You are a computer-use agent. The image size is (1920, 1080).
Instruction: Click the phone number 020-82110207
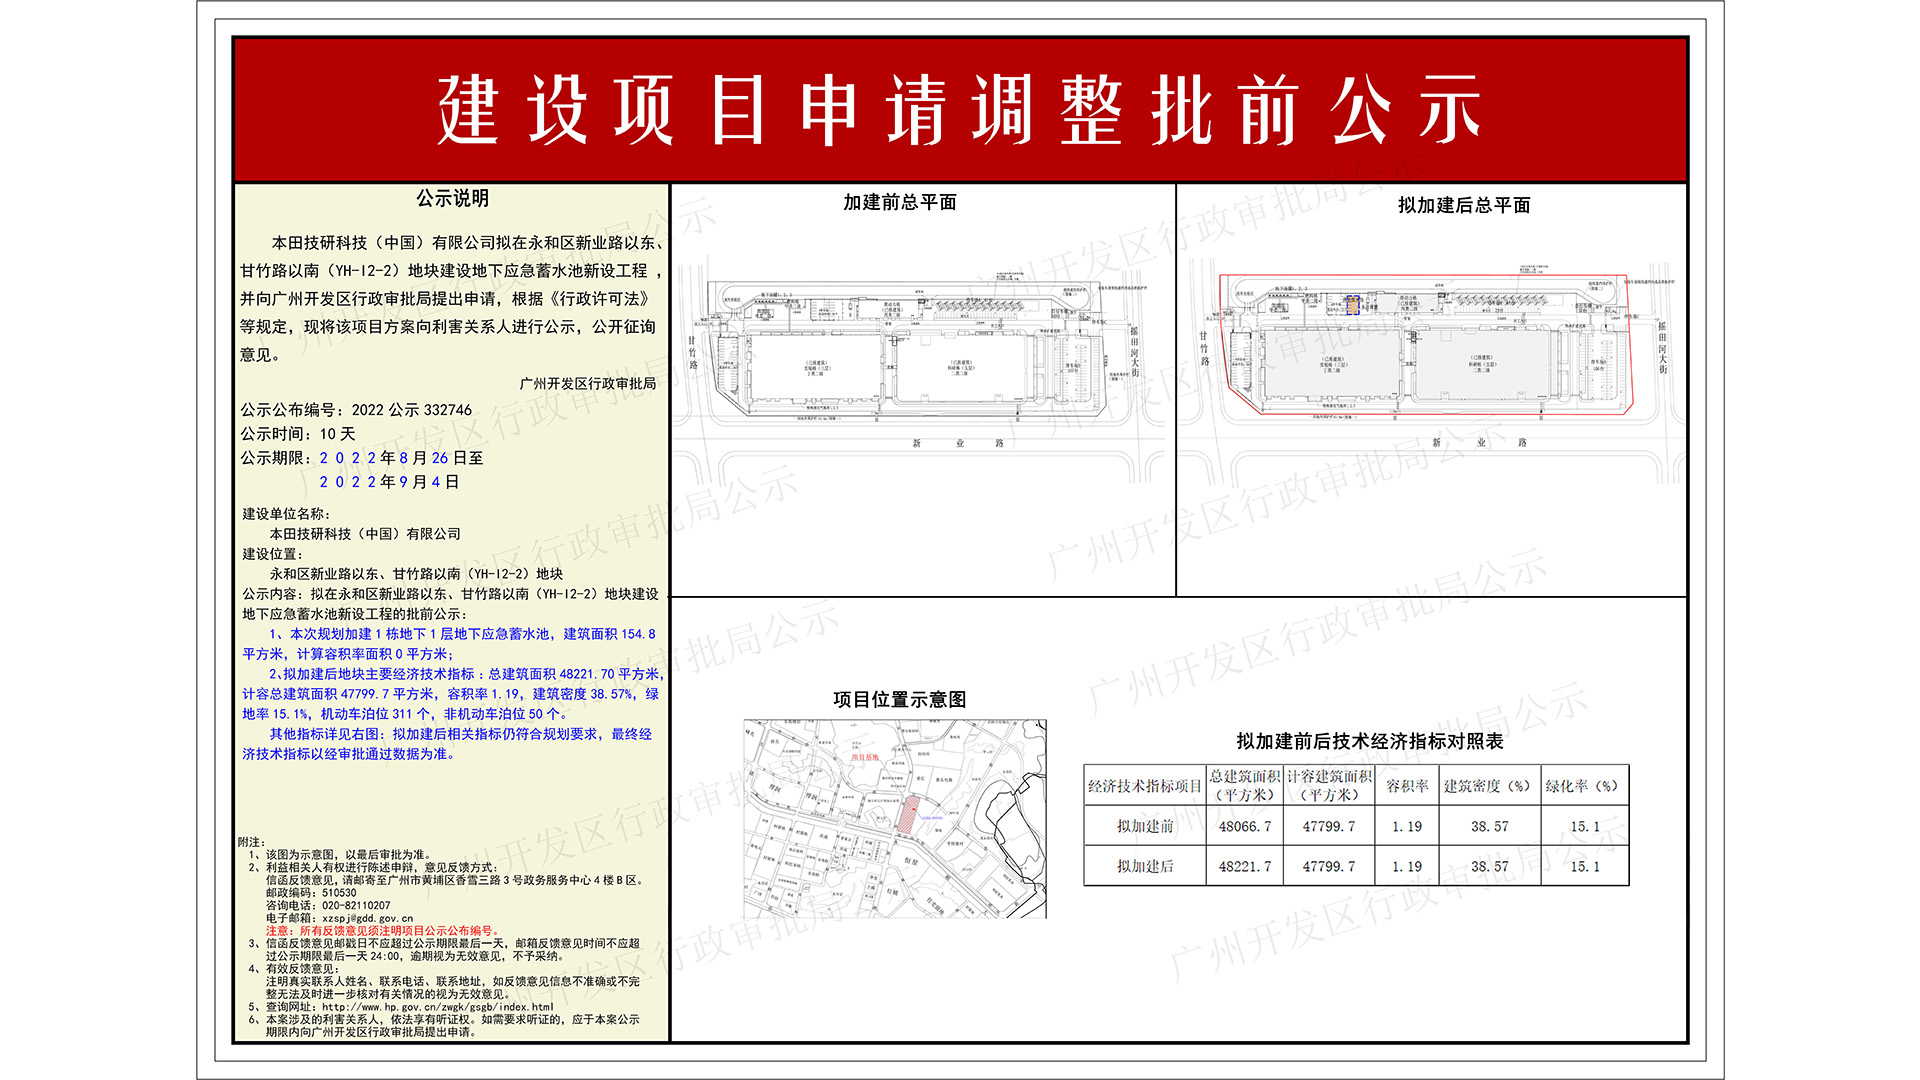click(x=355, y=905)
